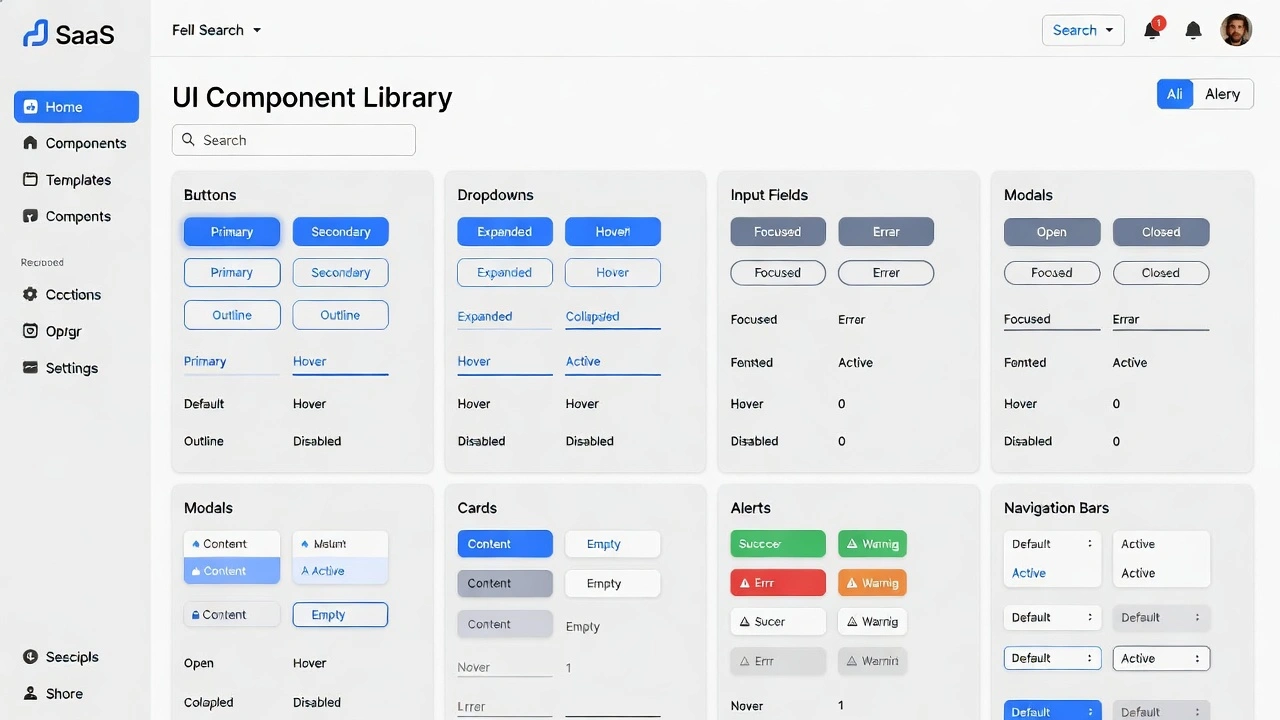Click the outlined Primary button

(x=232, y=272)
